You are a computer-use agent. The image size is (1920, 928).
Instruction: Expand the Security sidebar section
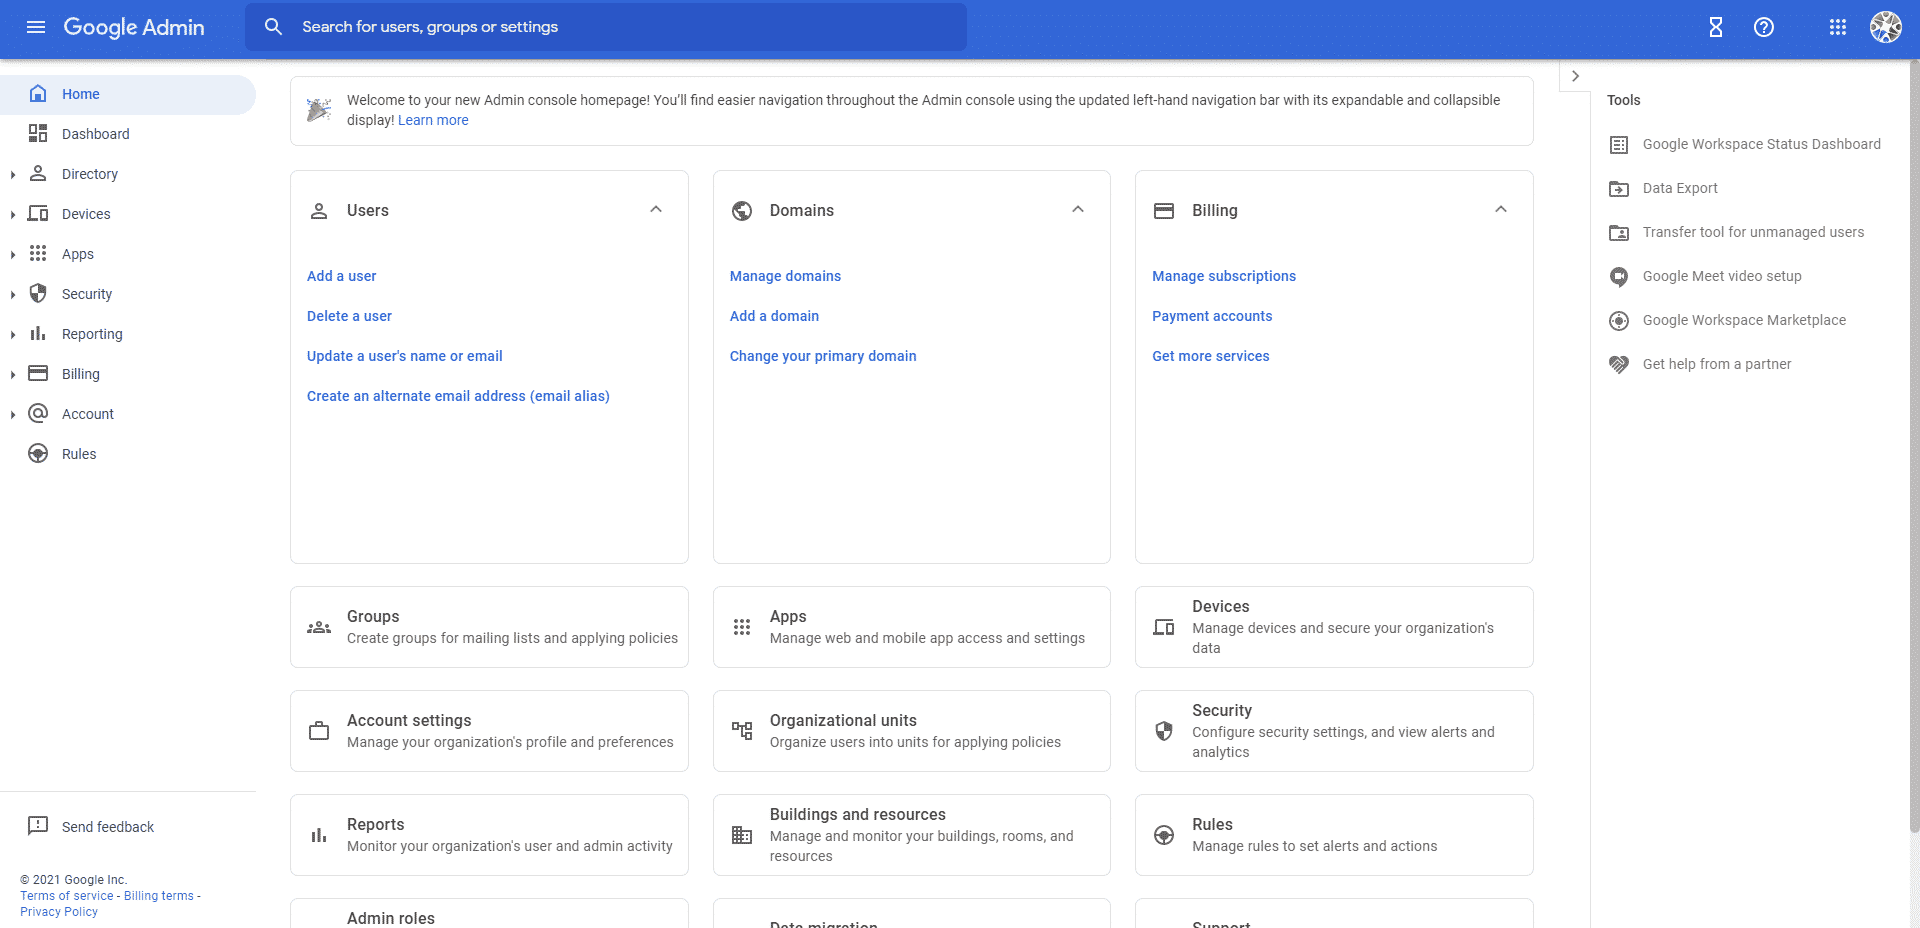[x=12, y=294]
